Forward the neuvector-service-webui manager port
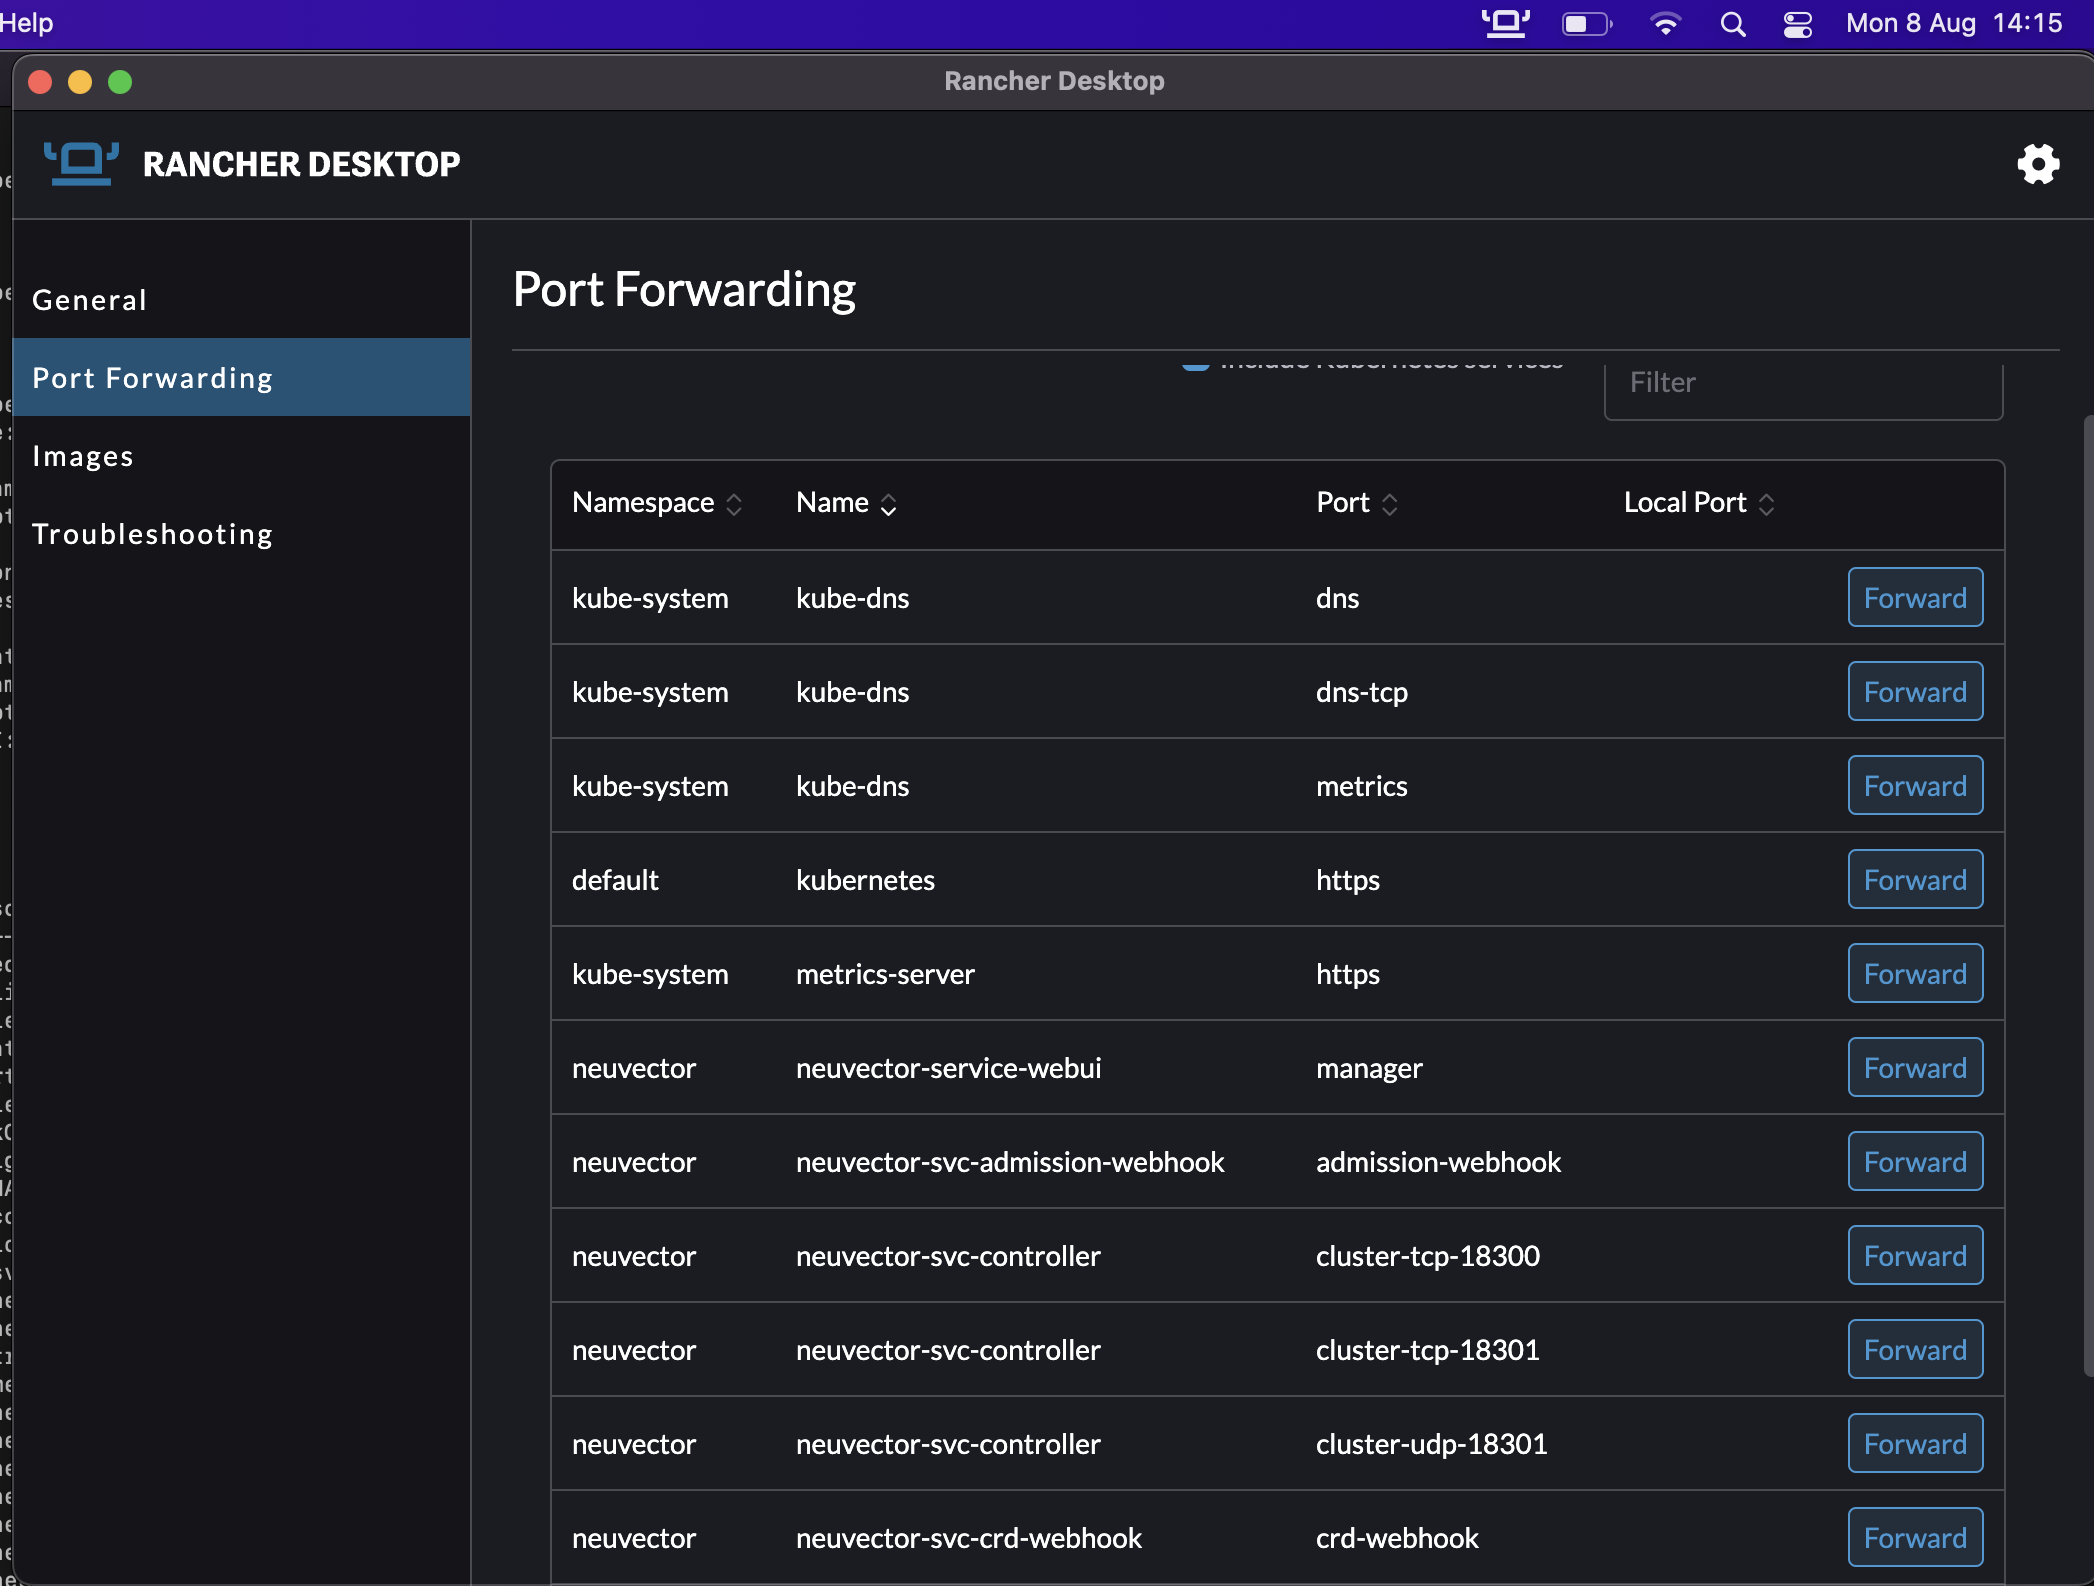Image resolution: width=2094 pixels, height=1586 pixels. click(x=1914, y=1068)
